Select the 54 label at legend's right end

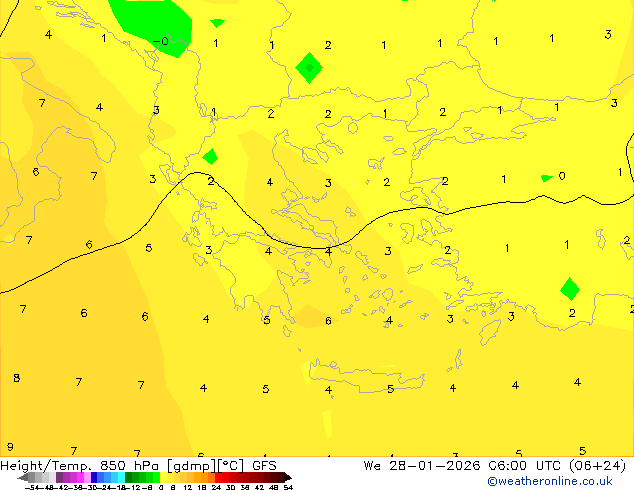(x=288, y=487)
